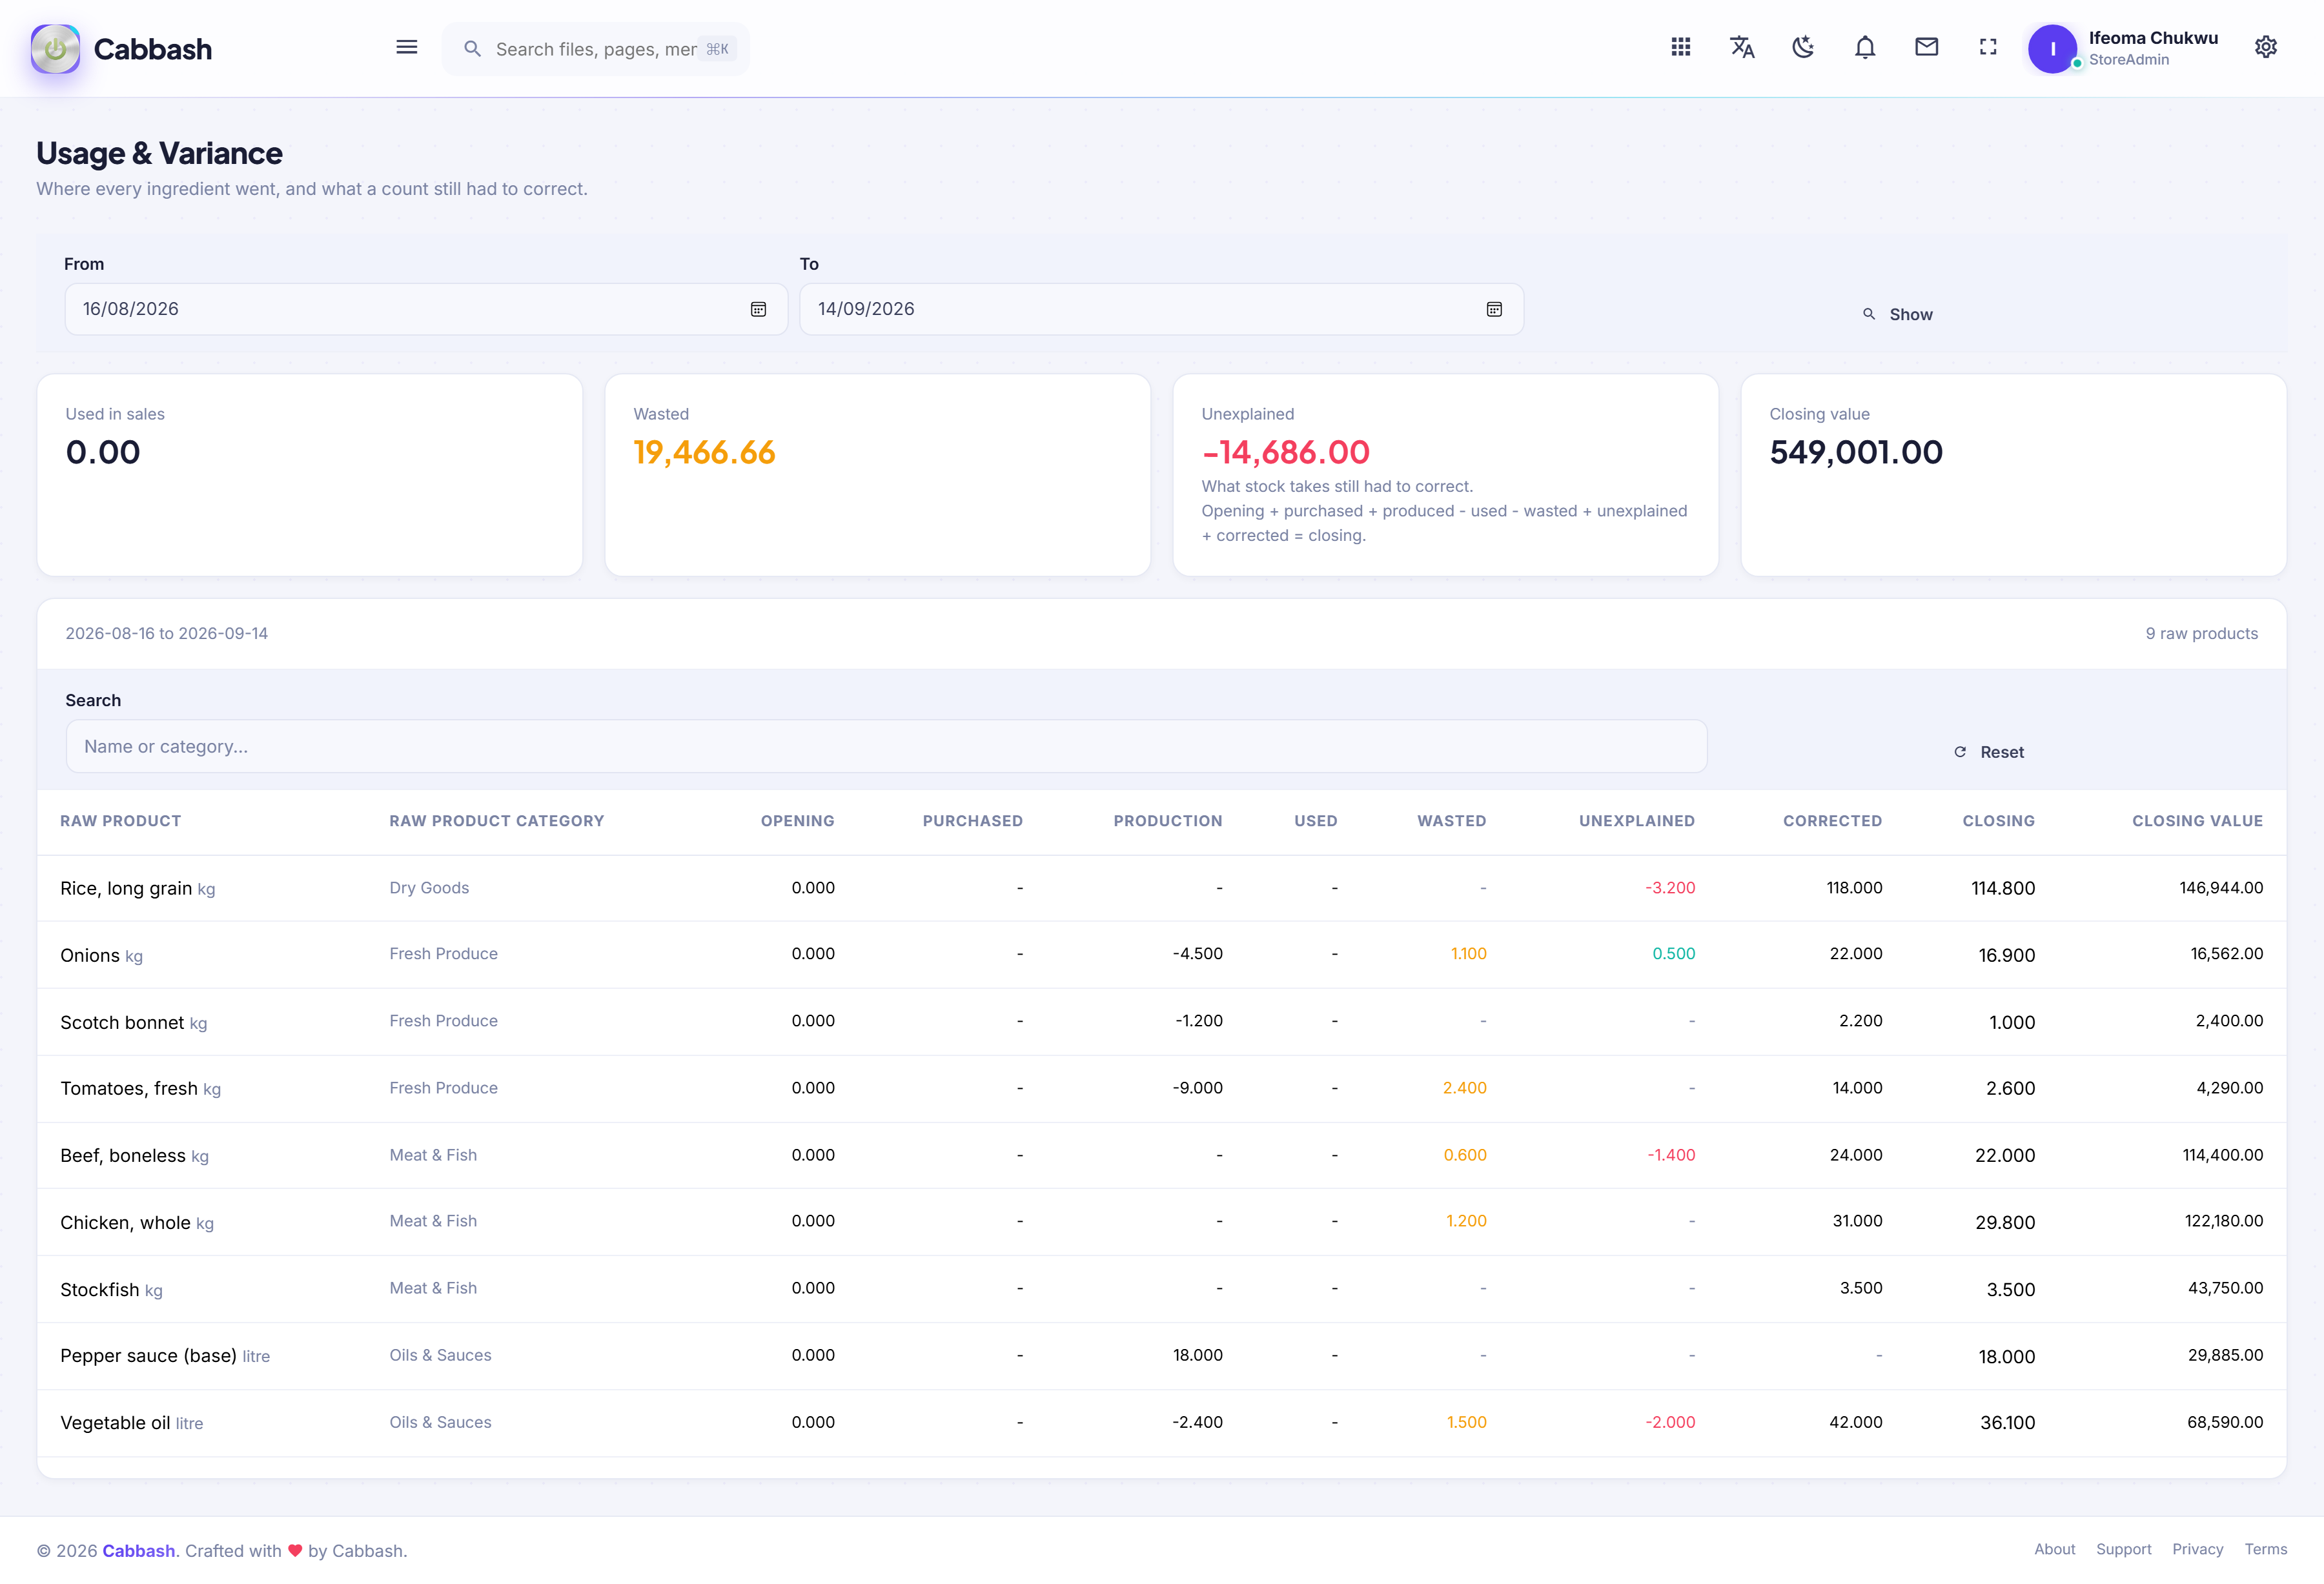Open the To date calendar picker

(1494, 309)
